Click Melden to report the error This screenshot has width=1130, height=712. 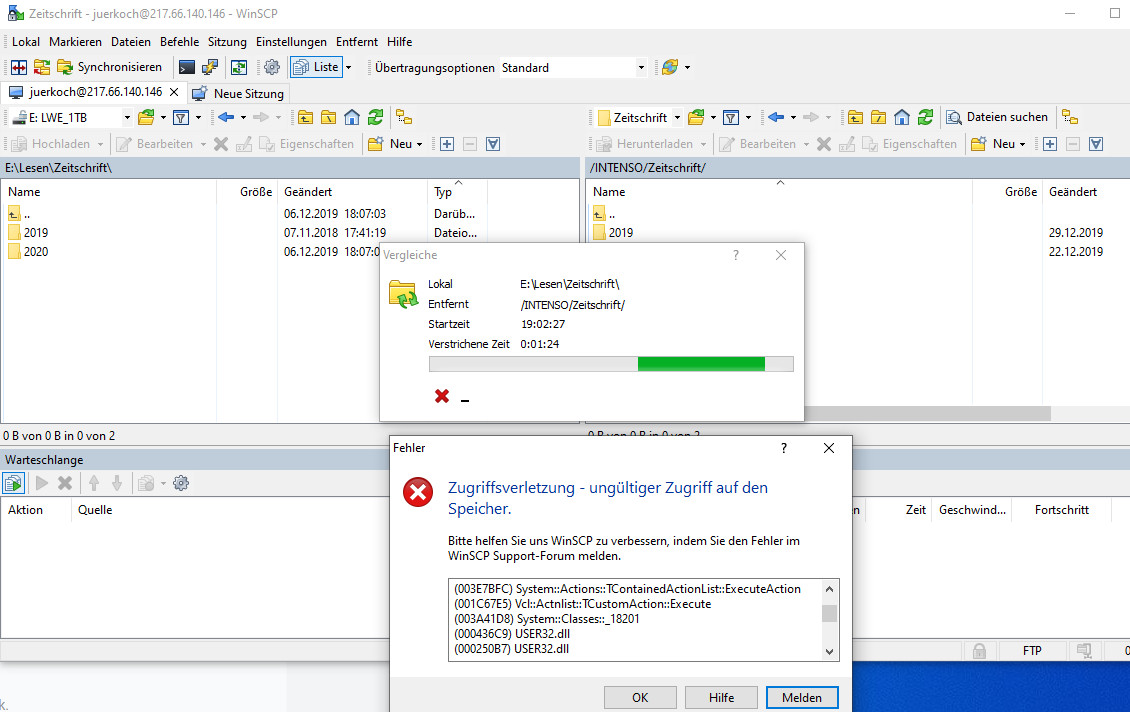click(x=802, y=698)
